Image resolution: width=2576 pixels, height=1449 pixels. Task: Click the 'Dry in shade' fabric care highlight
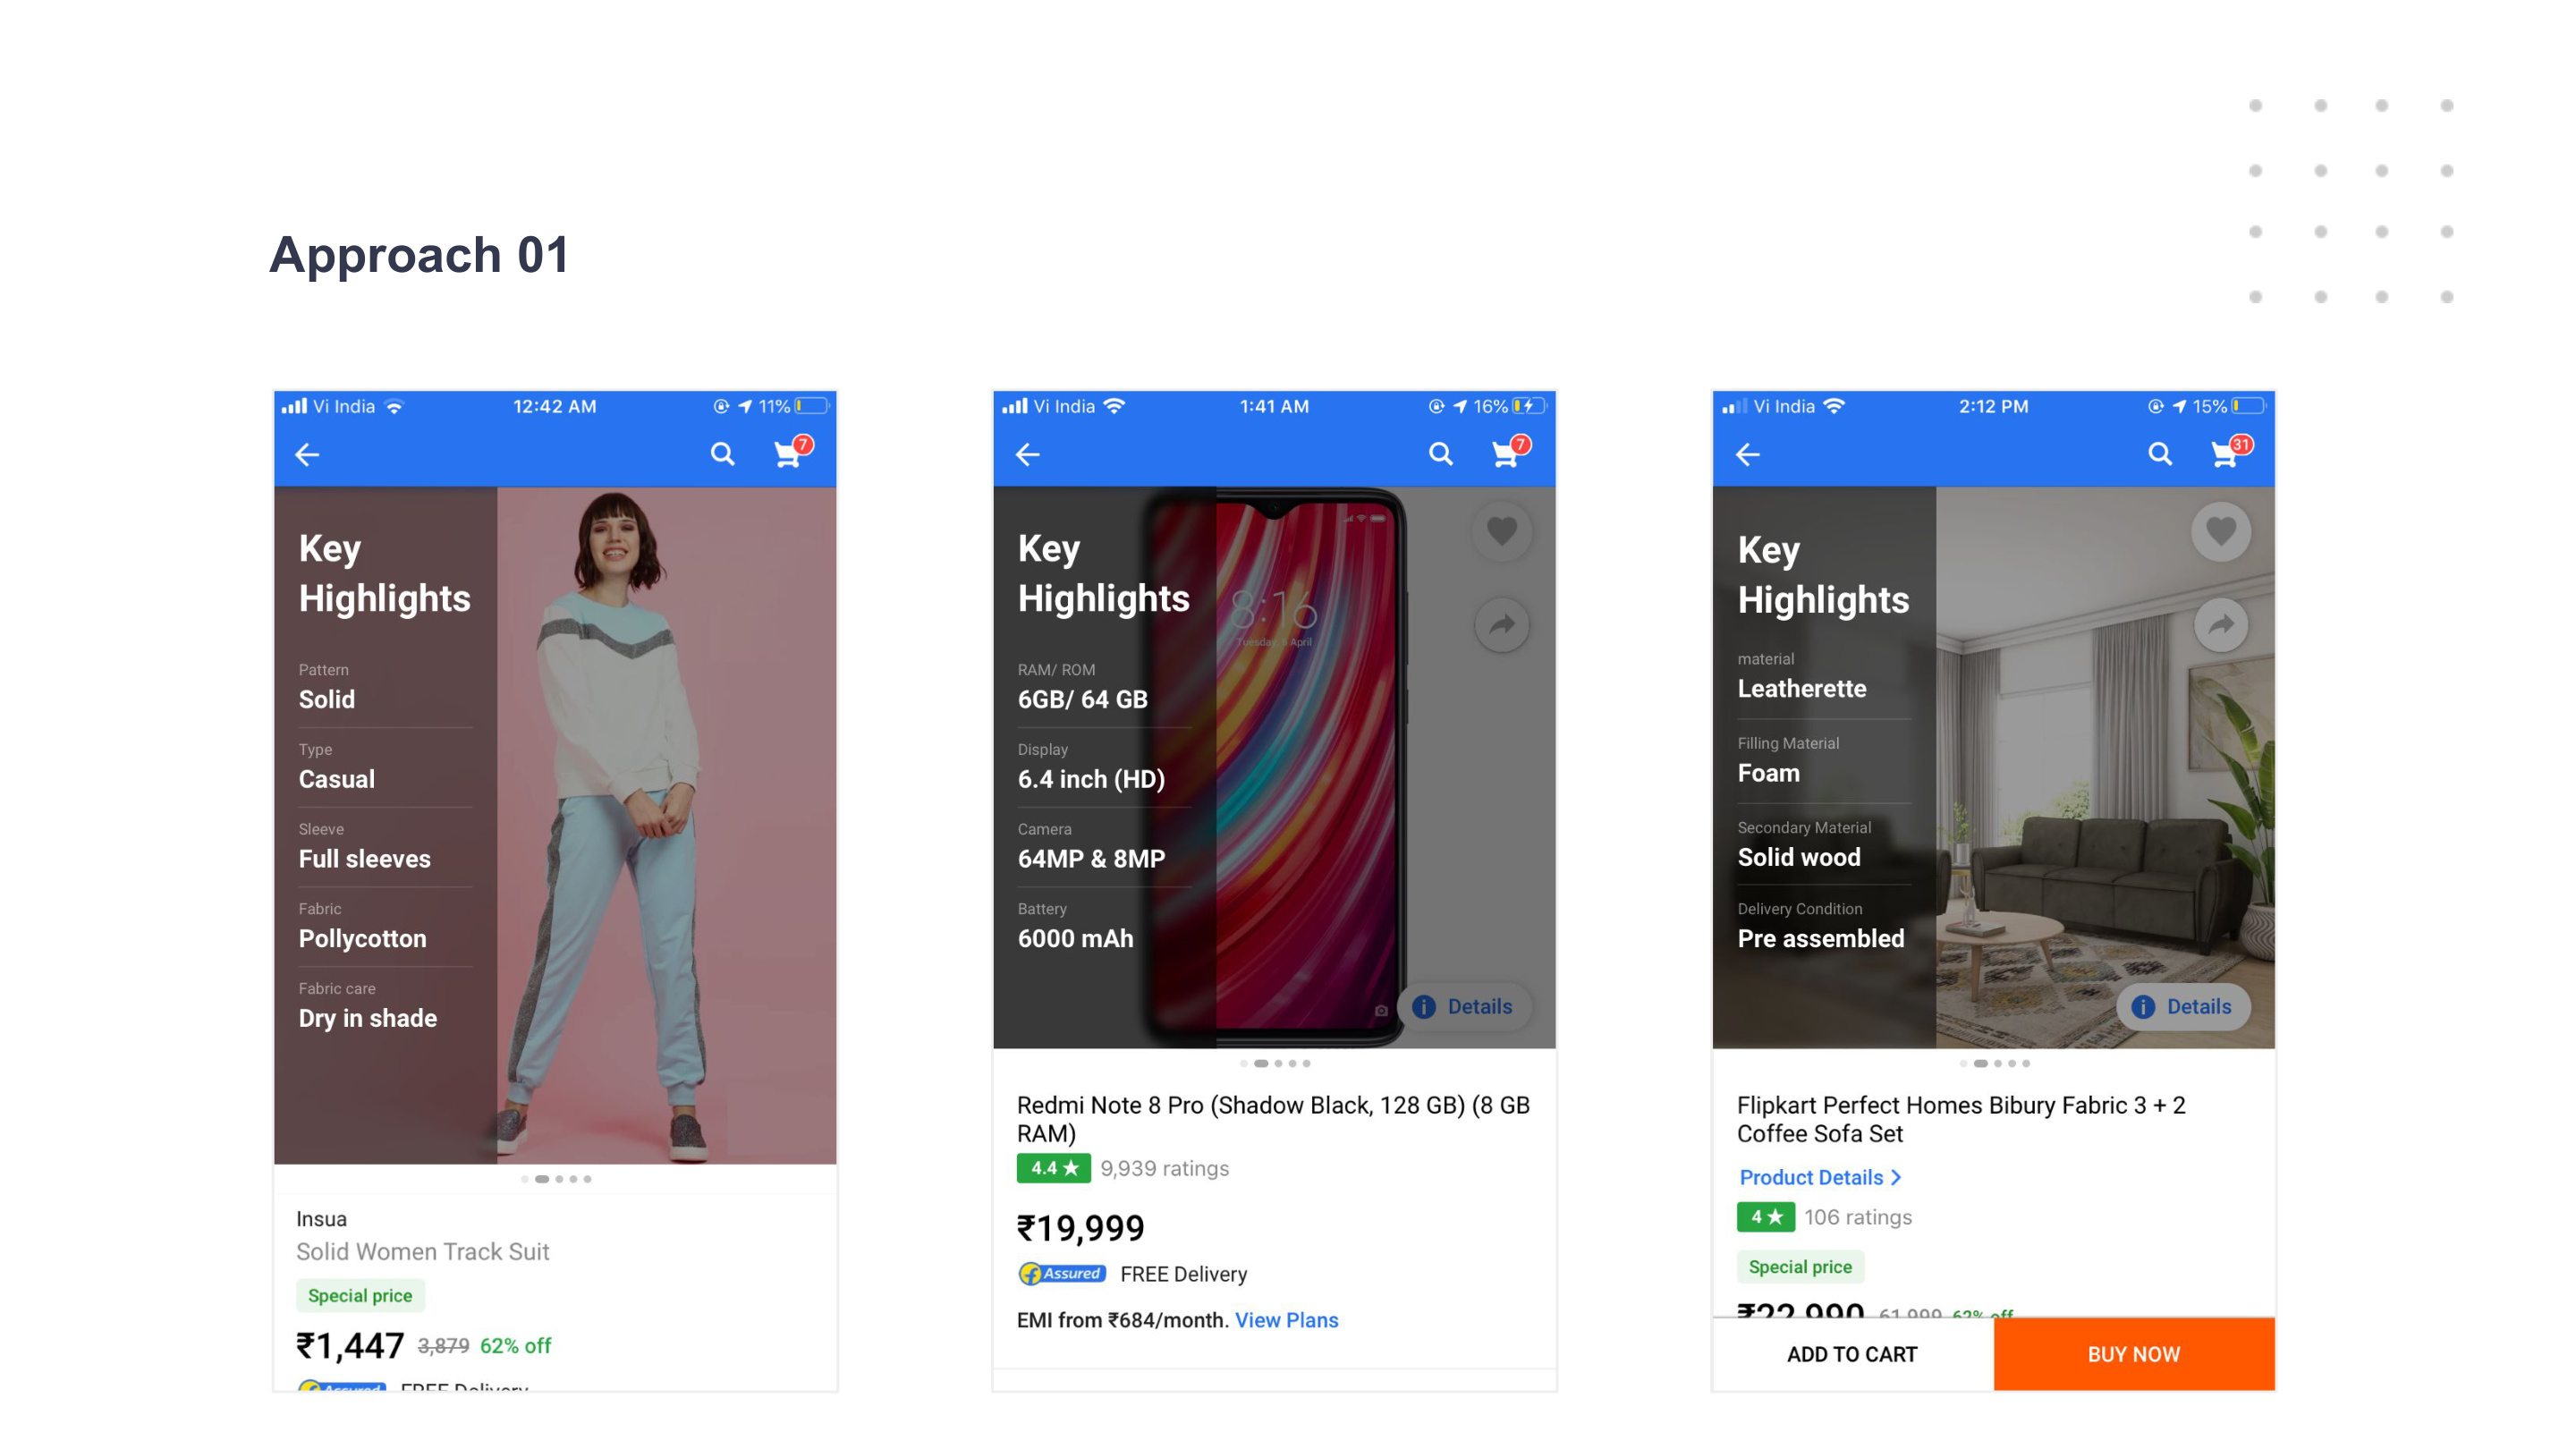[x=367, y=1019]
